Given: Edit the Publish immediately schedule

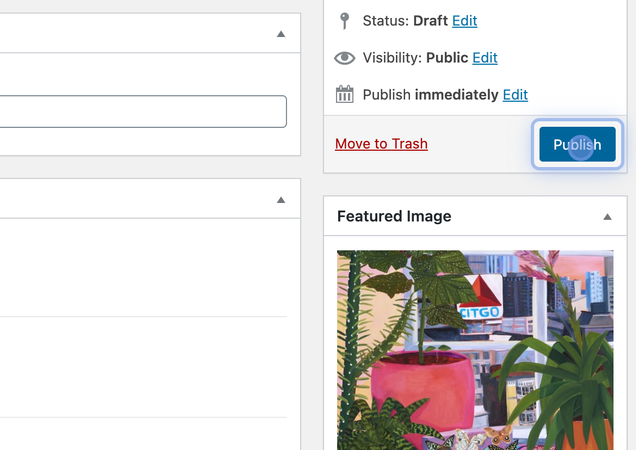Looking at the screenshot, I should [x=515, y=95].
